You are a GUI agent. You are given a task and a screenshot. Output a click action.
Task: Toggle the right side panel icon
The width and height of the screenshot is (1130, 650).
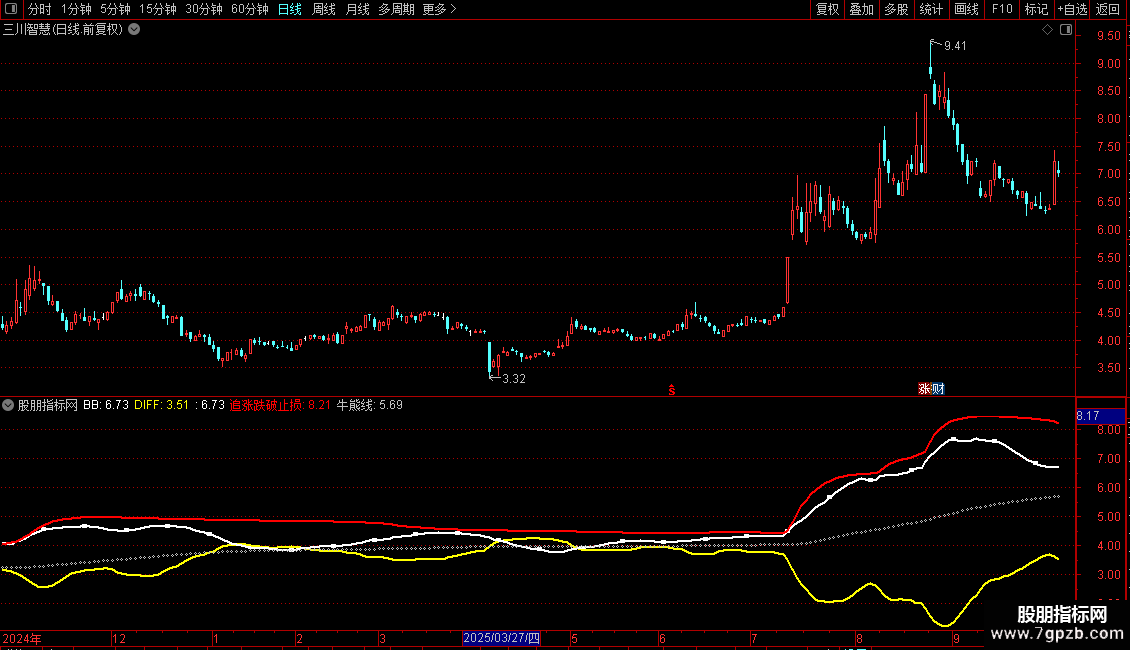click(1066, 30)
